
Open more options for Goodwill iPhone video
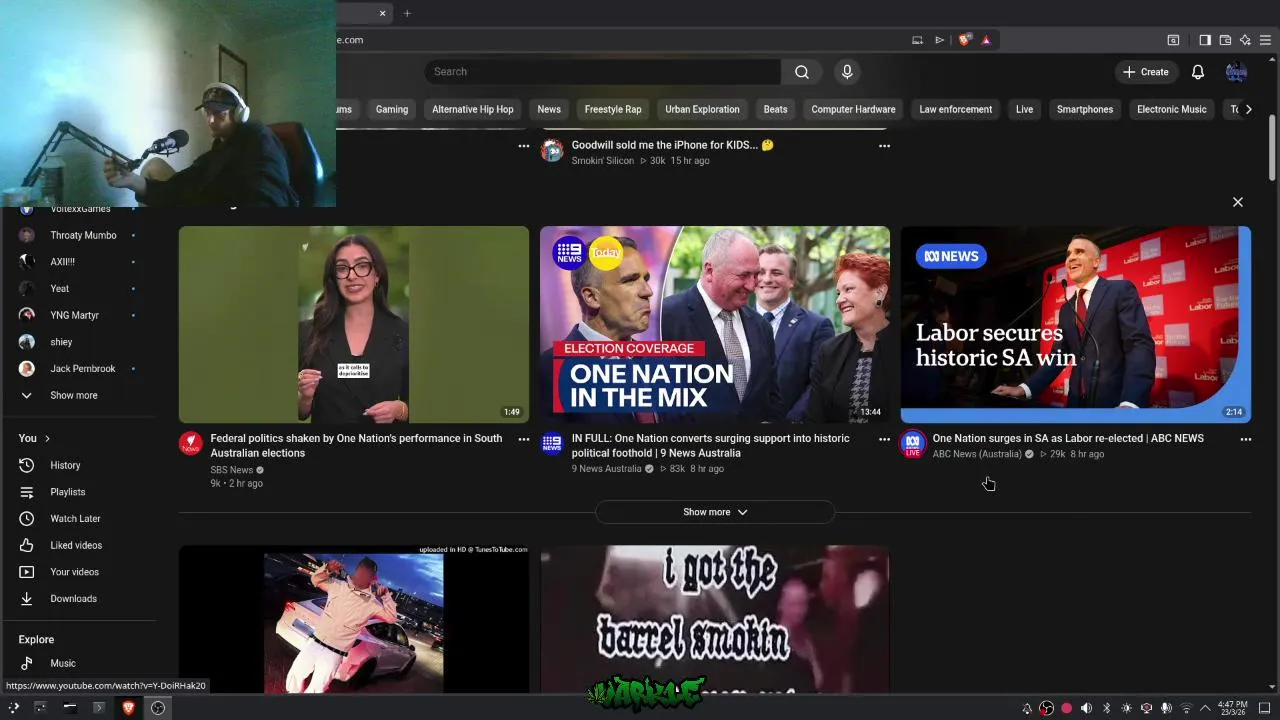pyautogui.click(x=884, y=146)
